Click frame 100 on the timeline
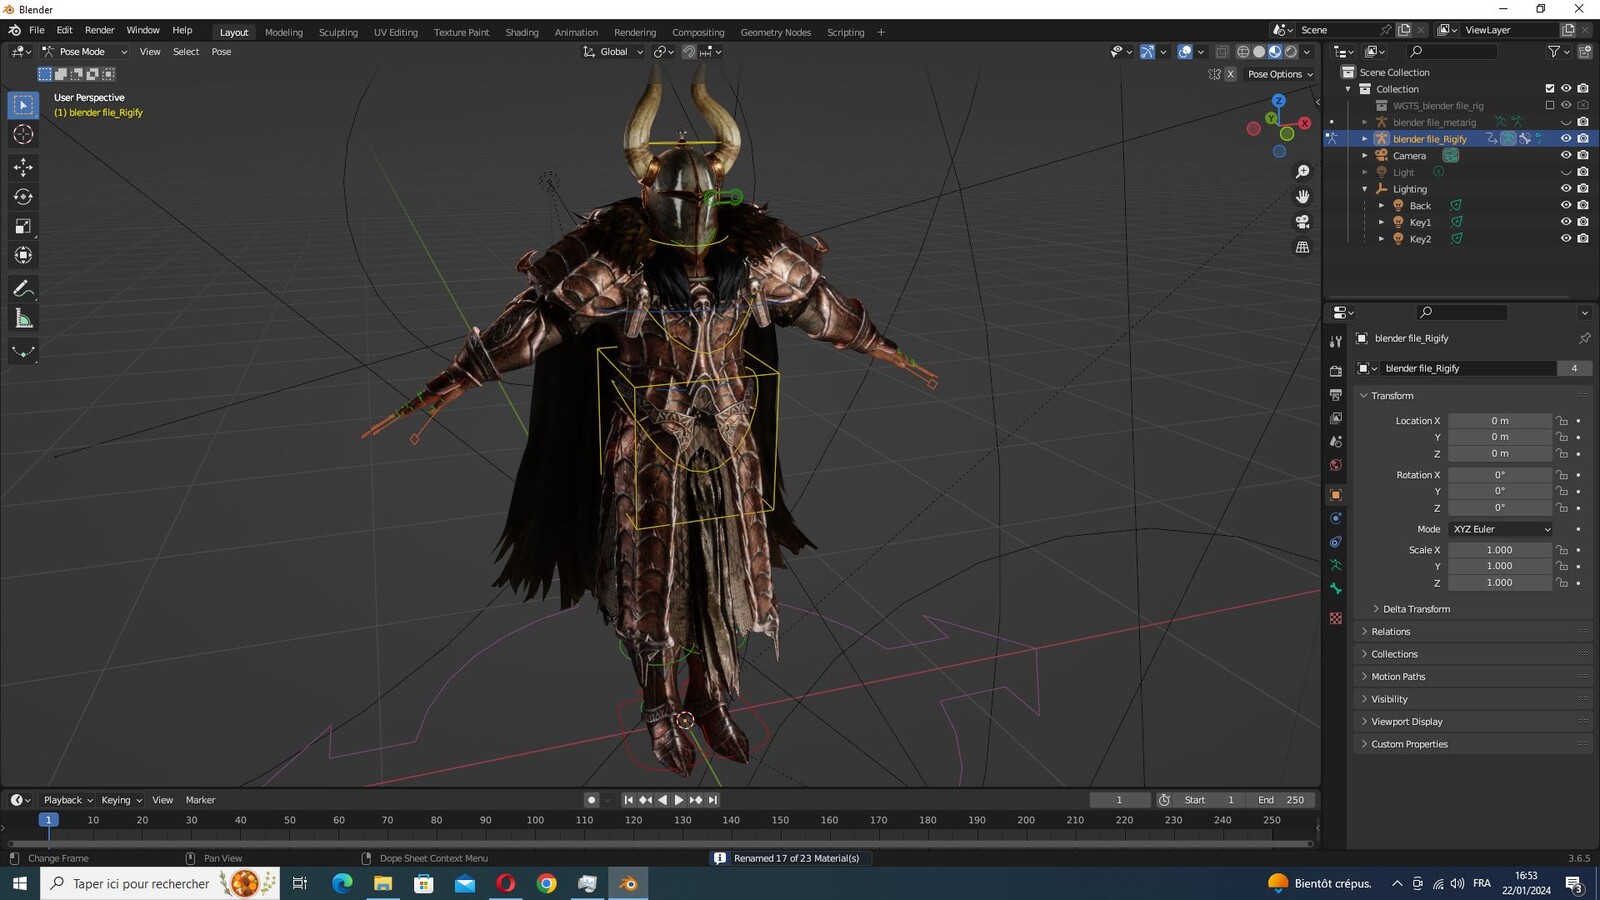 pos(535,820)
